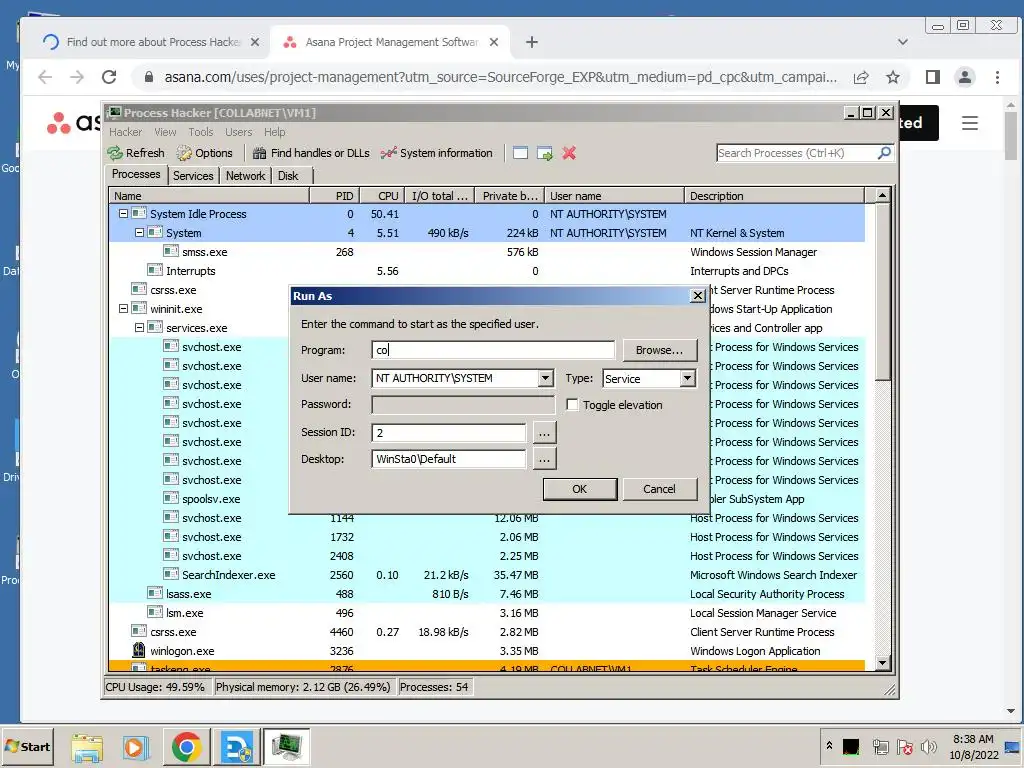This screenshot has height=768, width=1024.
Task: Open System information graph window
Action: pos(436,153)
